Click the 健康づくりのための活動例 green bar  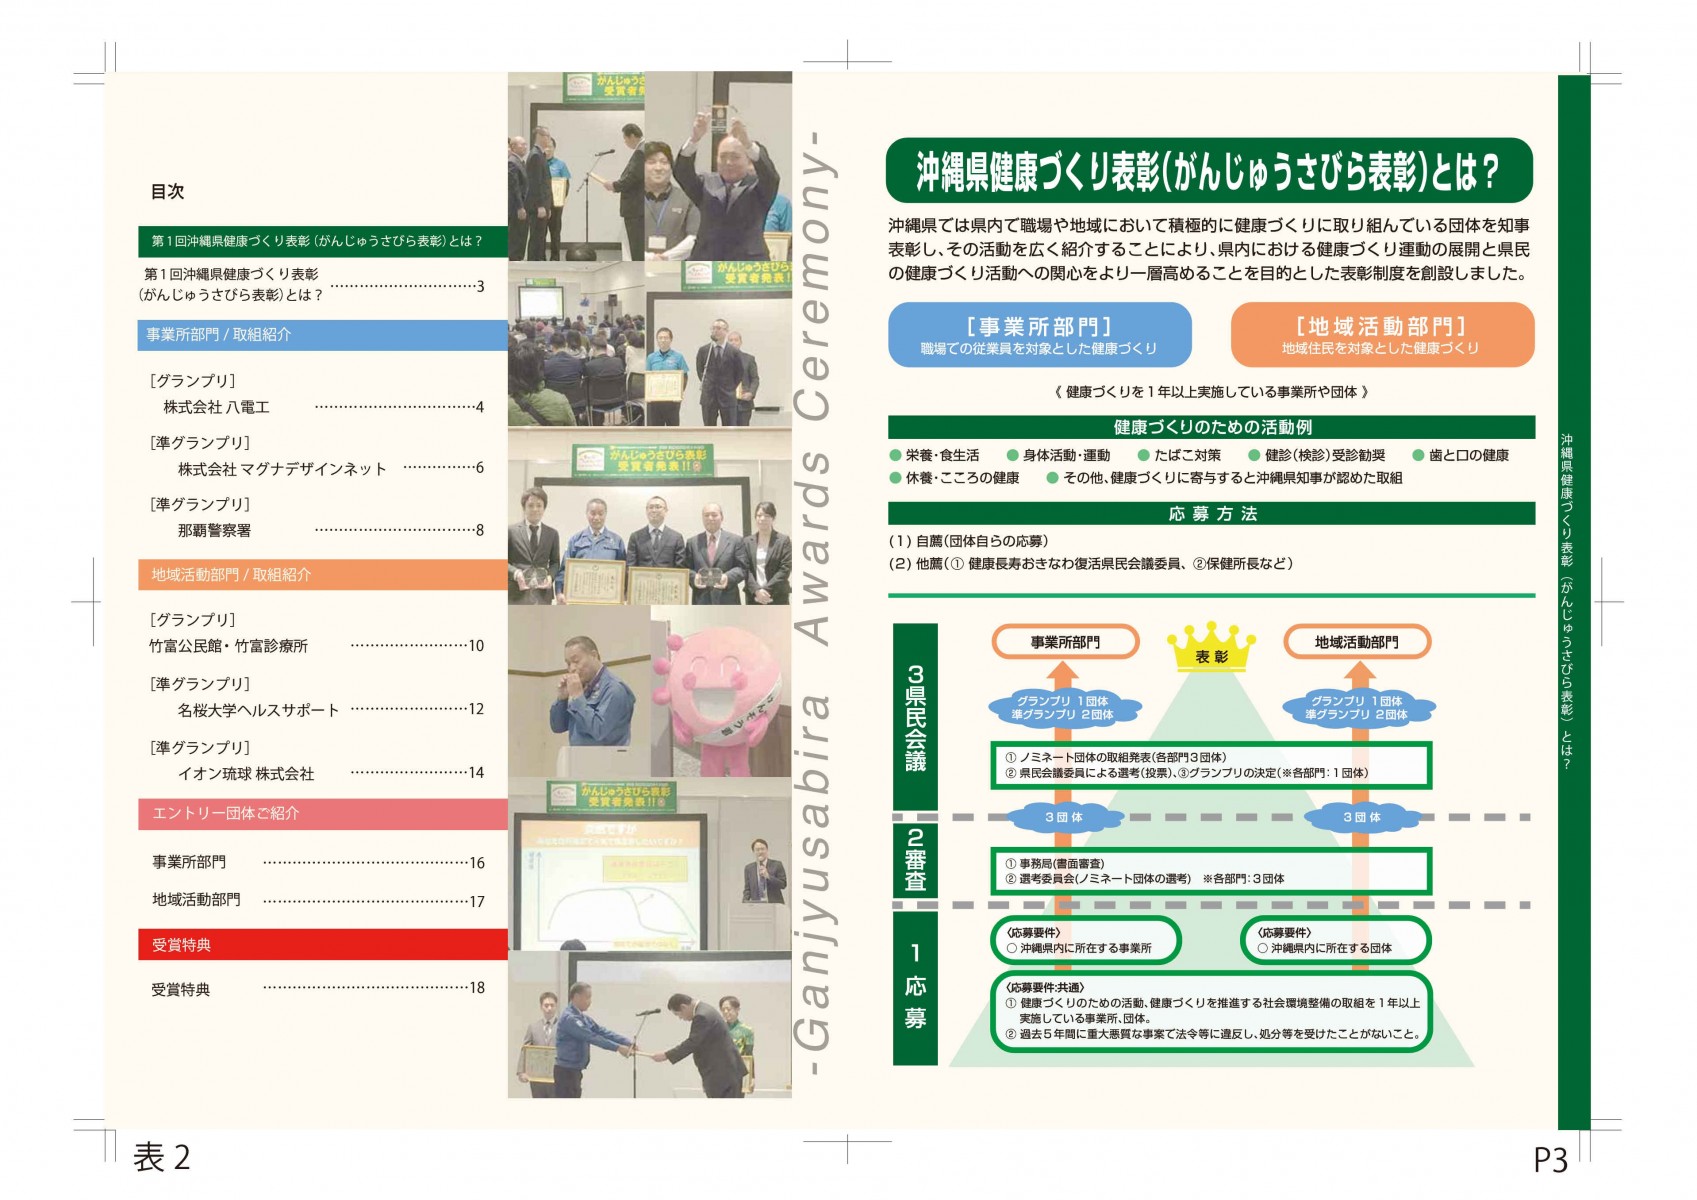[x=1211, y=427]
